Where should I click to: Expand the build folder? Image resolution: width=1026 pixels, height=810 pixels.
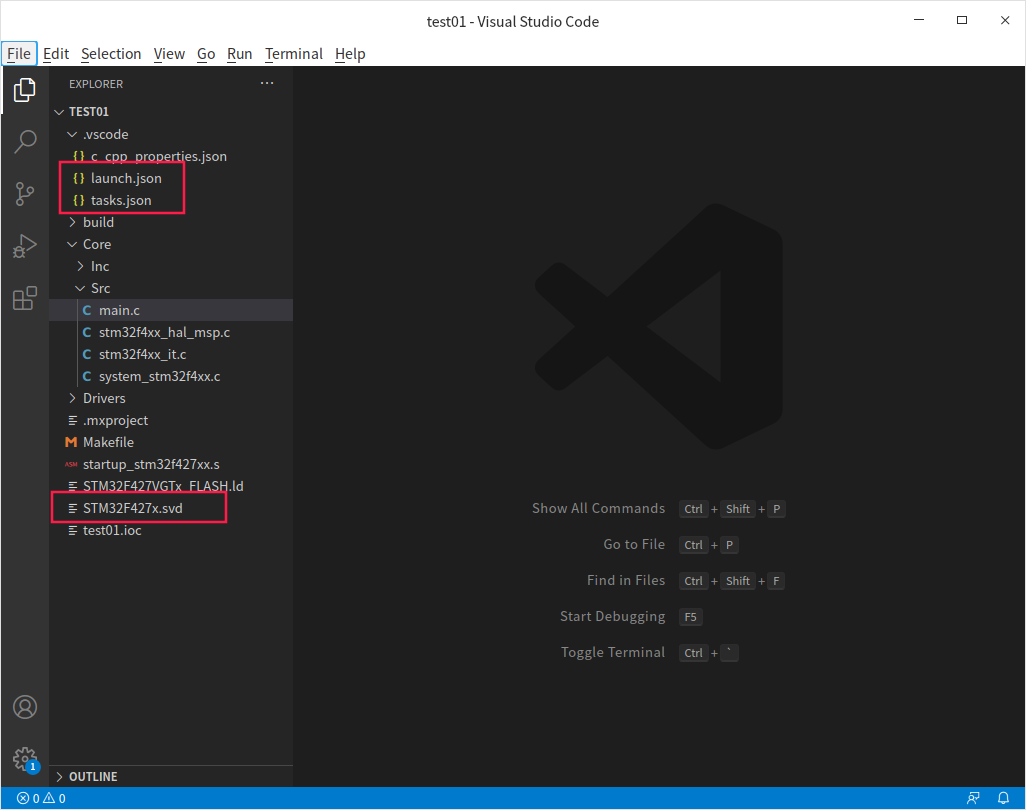171,222
